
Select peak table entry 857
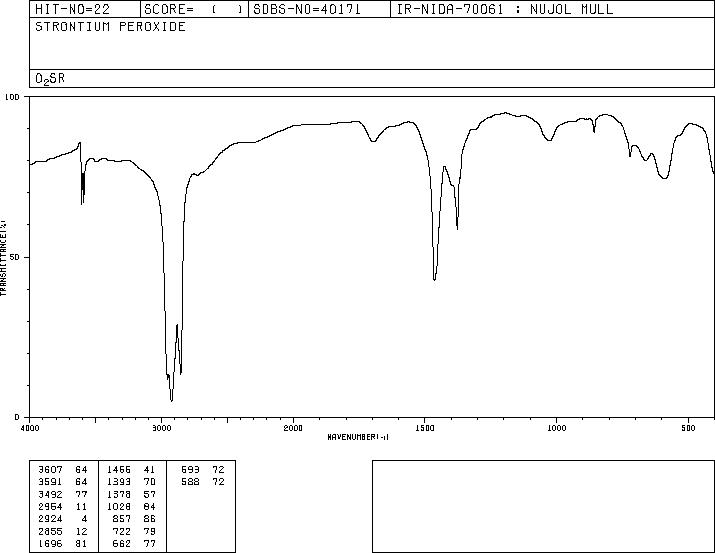[x=122, y=519]
